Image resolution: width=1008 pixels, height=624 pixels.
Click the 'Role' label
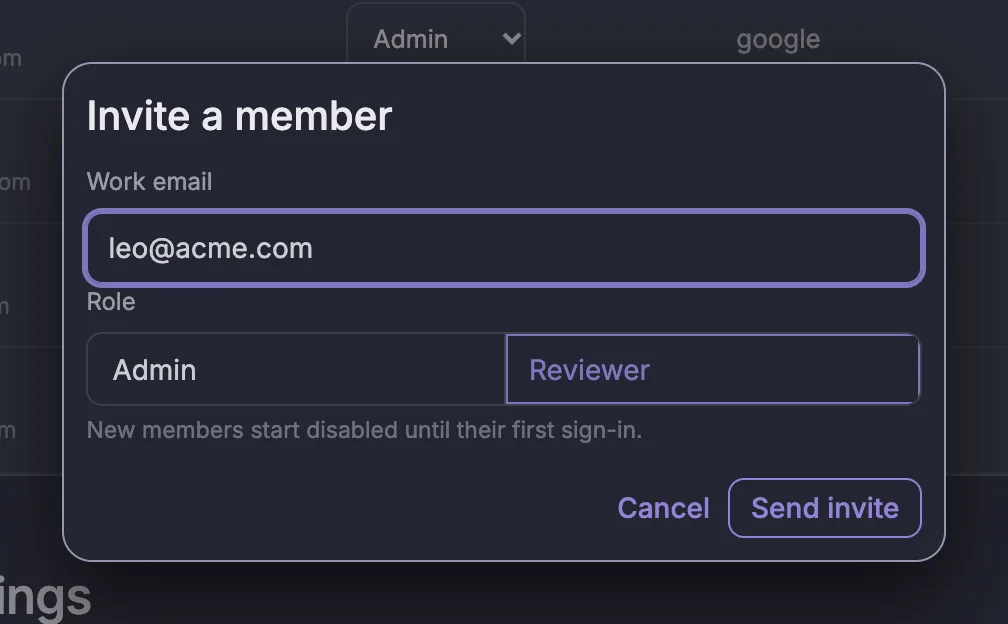point(111,302)
